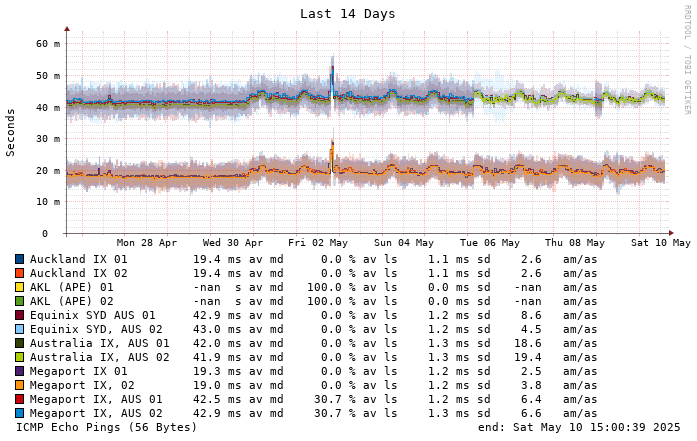This screenshot has height=441, width=697.
Task: Click the 'Thu 08 May' x-axis date
Action: tap(575, 243)
